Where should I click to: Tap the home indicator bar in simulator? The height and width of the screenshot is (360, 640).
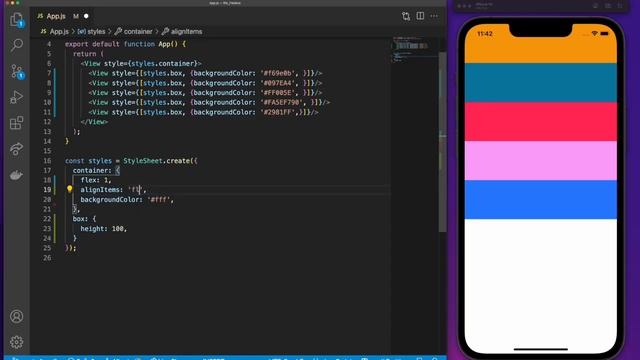(x=540, y=349)
